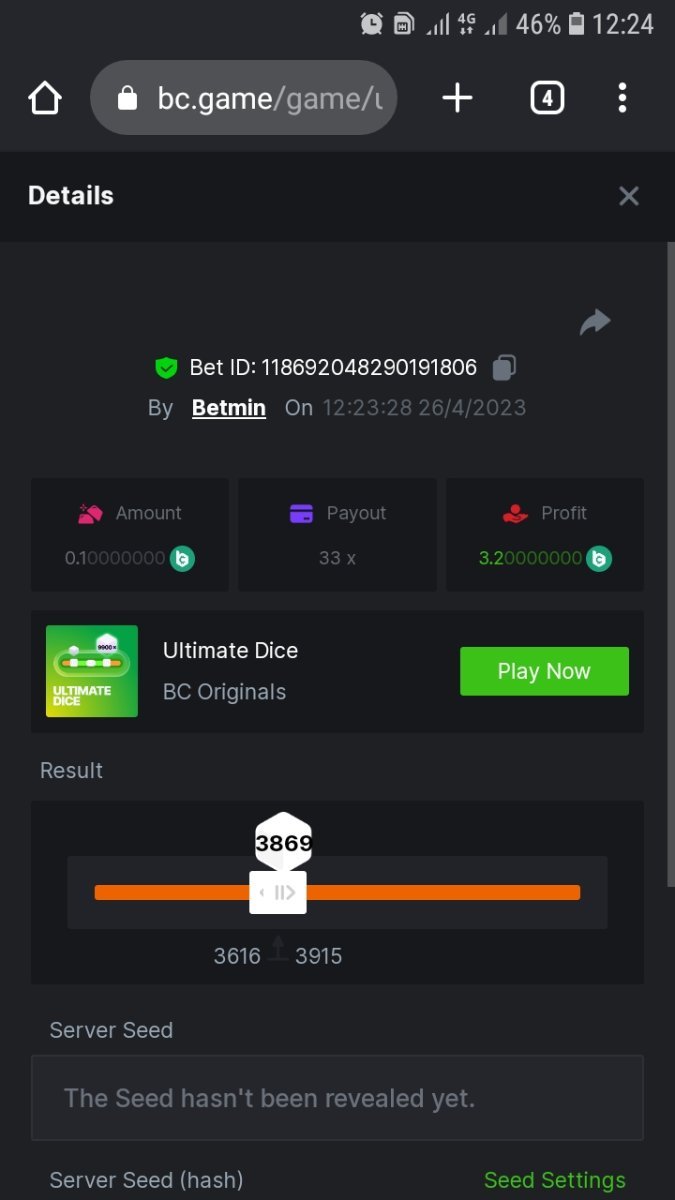The width and height of the screenshot is (675, 1200).
Task: Click the green verified shield icon
Action: [x=166, y=368]
